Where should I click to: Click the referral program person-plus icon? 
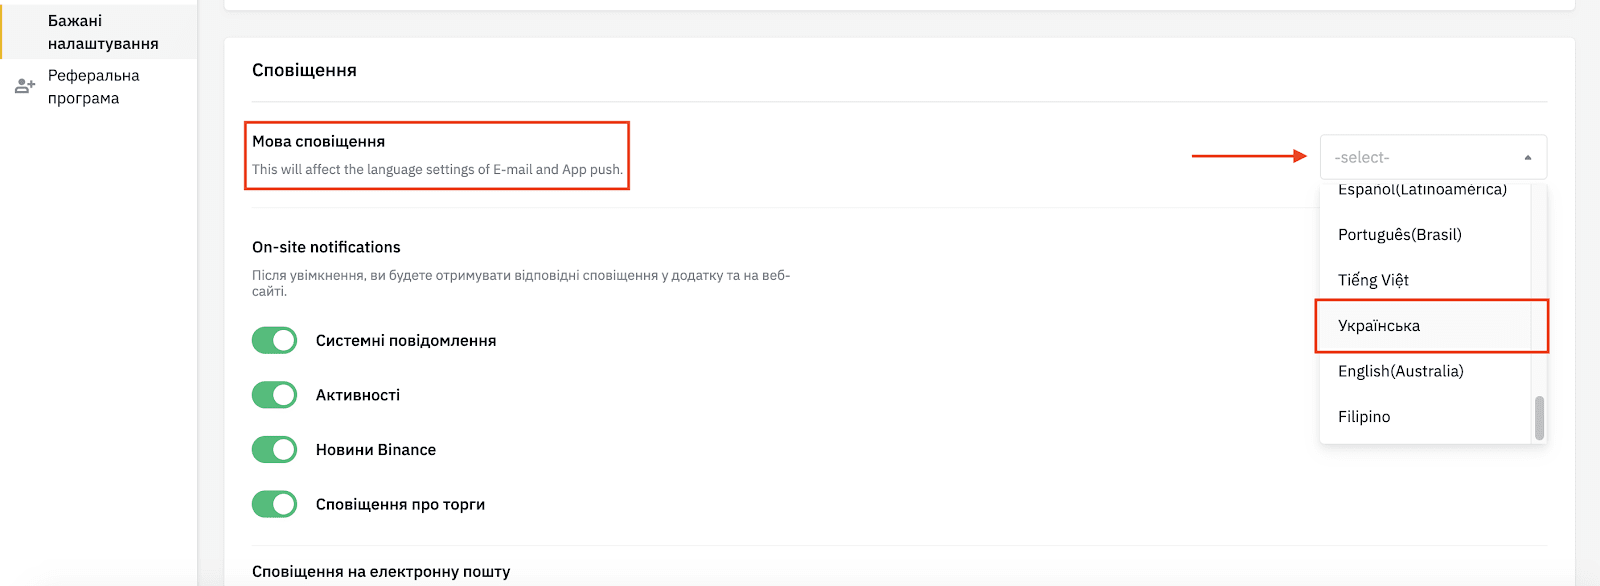(25, 87)
